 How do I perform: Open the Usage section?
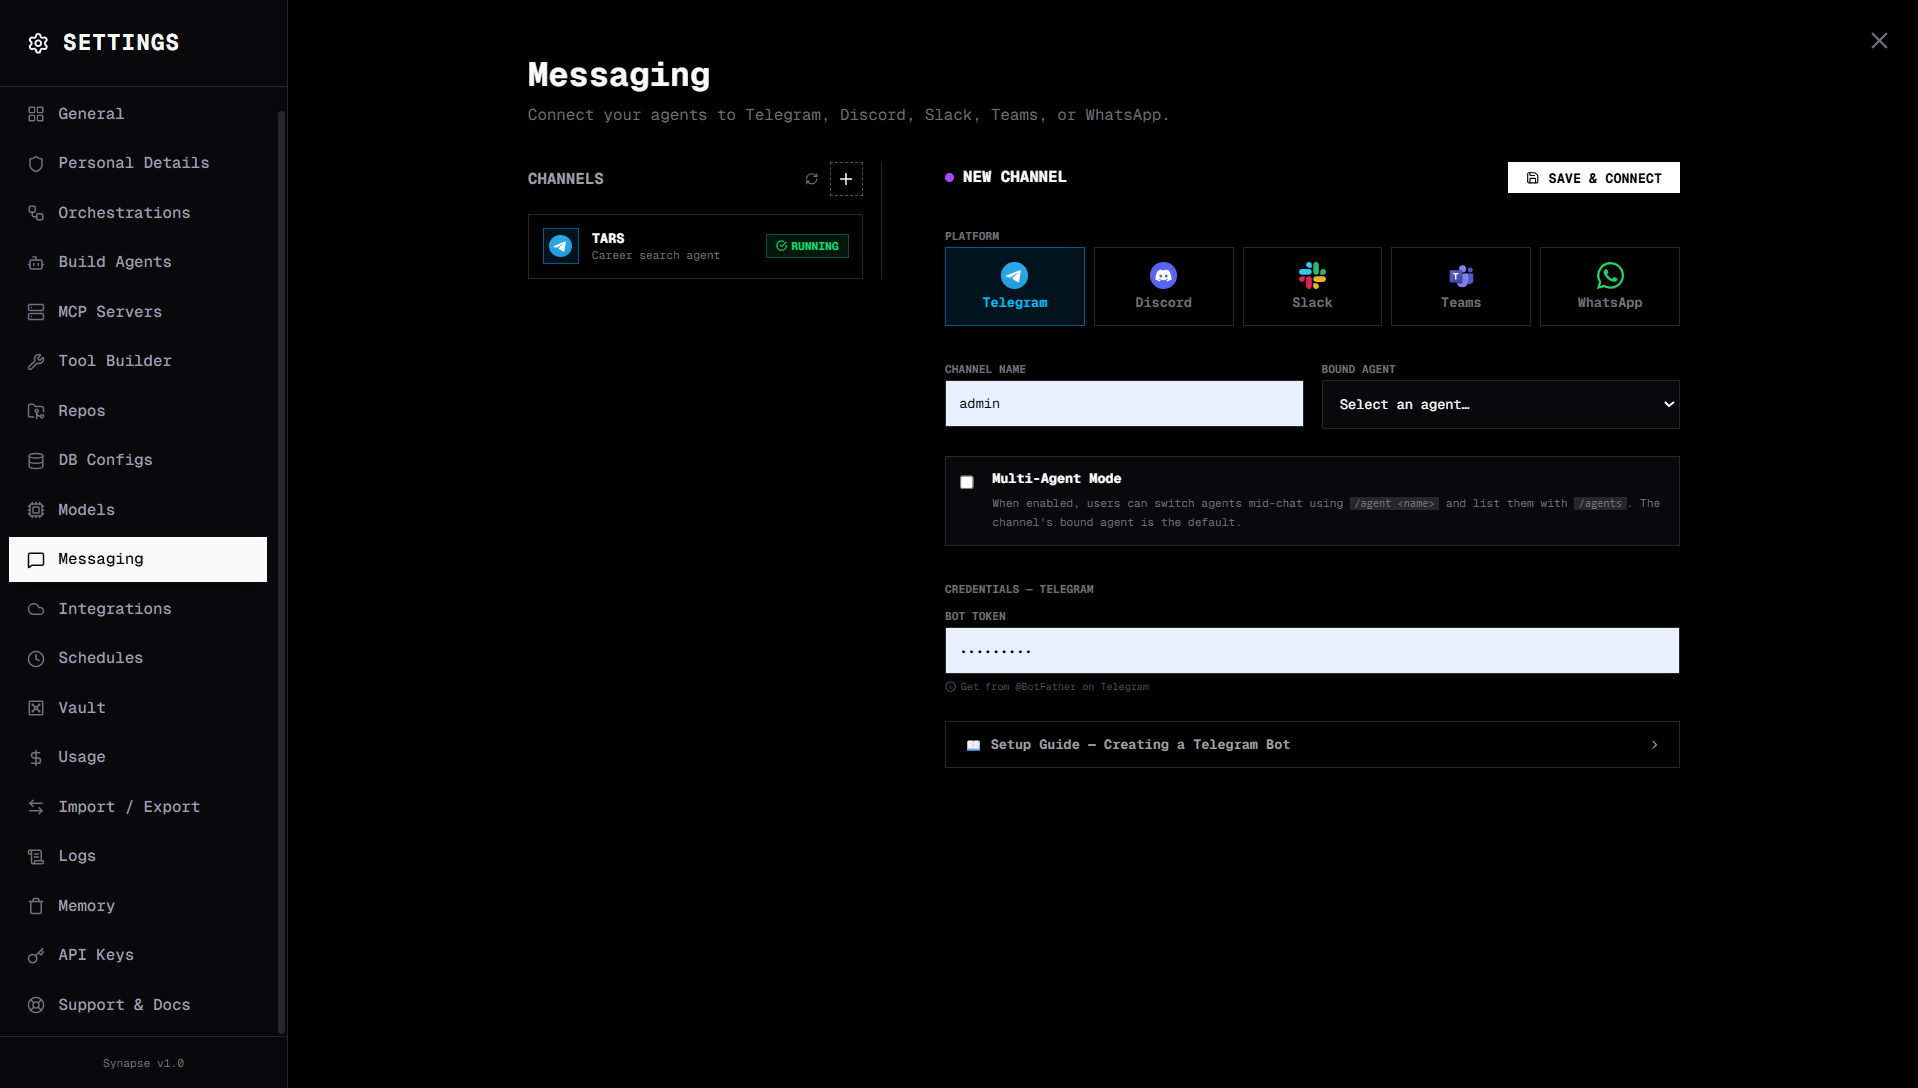point(138,757)
